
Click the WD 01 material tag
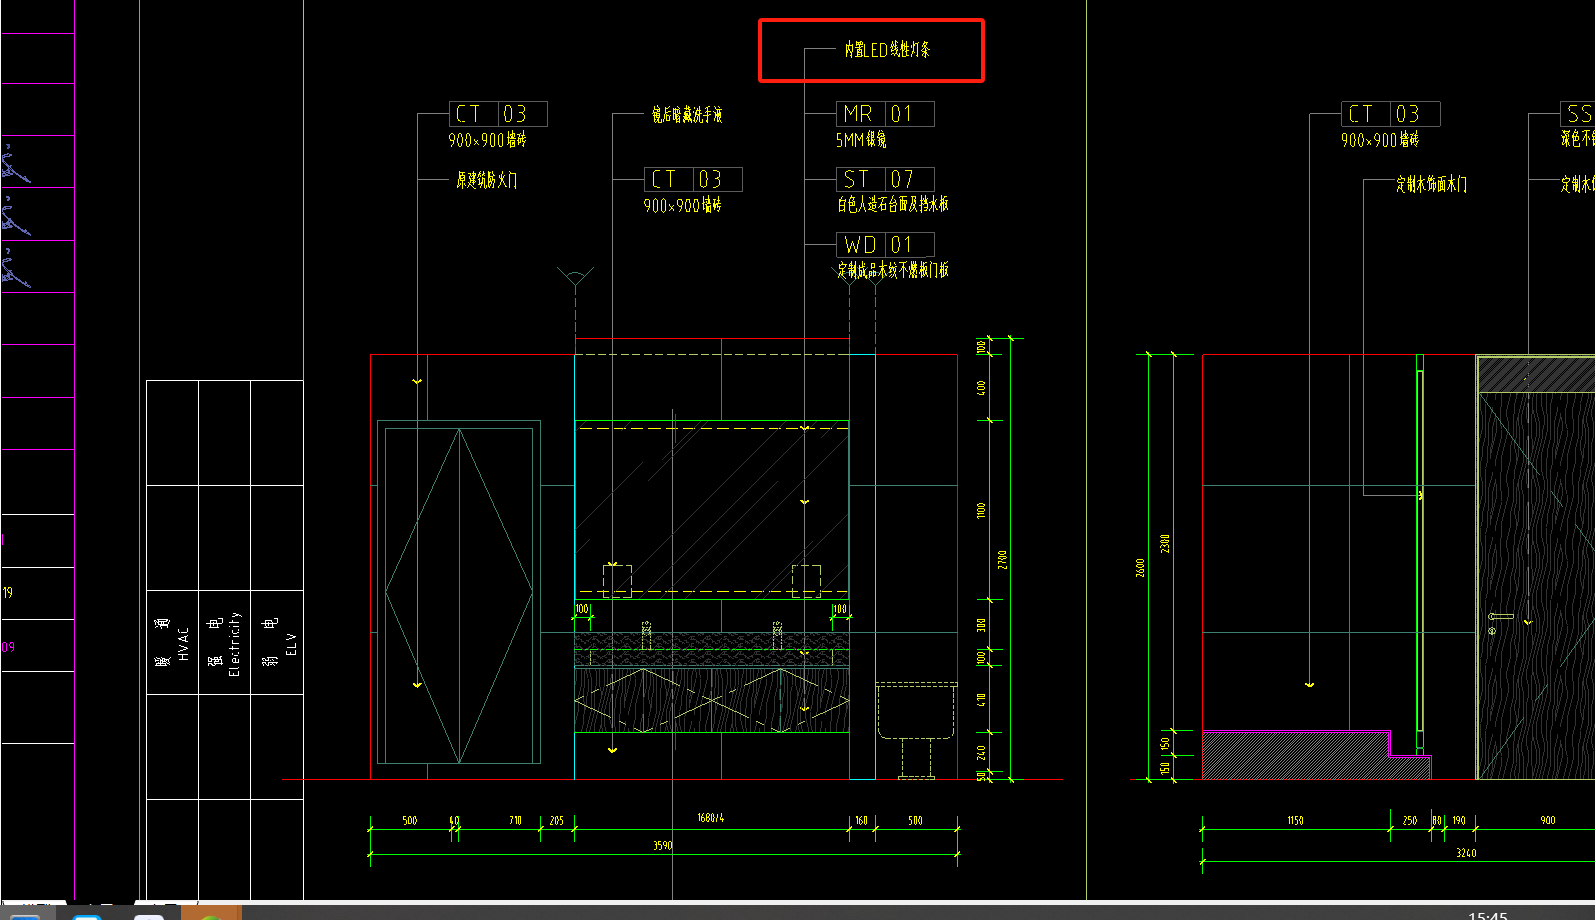pyautogui.click(x=885, y=244)
